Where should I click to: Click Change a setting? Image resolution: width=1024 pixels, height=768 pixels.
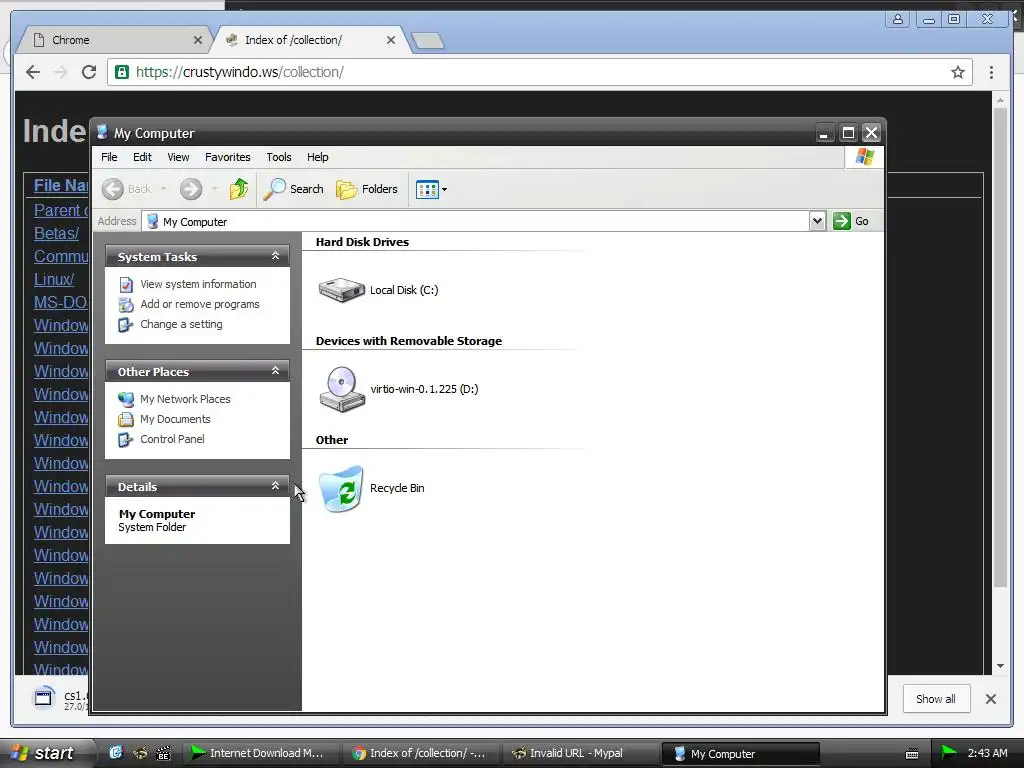click(x=181, y=325)
